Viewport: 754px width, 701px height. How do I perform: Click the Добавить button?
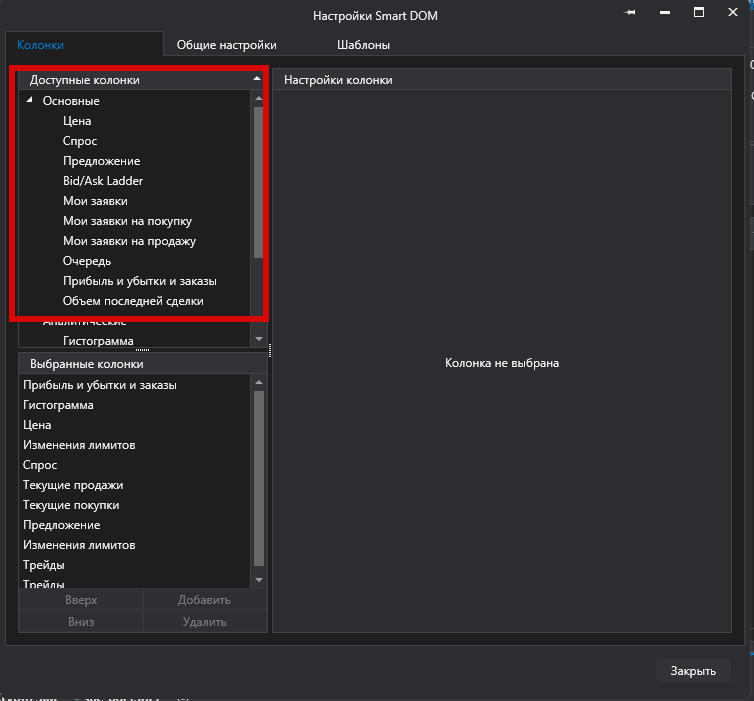(204, 600)
